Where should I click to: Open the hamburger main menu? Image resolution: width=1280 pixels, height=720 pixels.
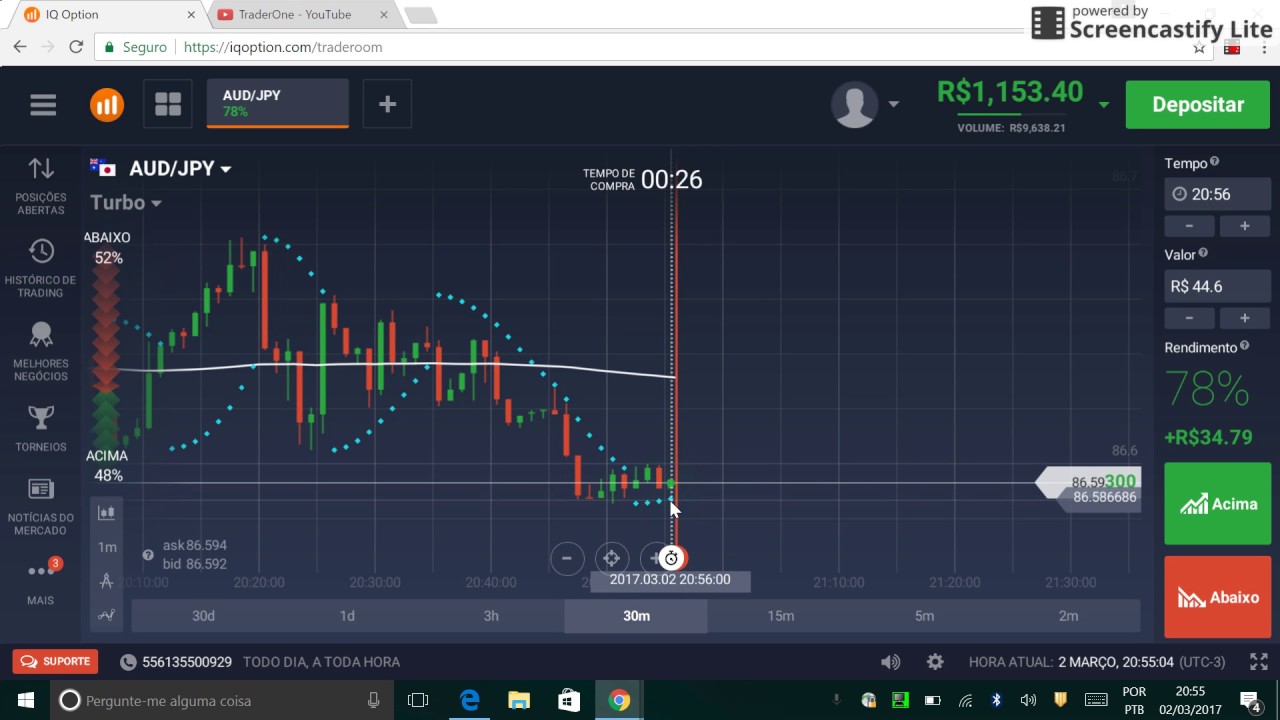point(43,105)
